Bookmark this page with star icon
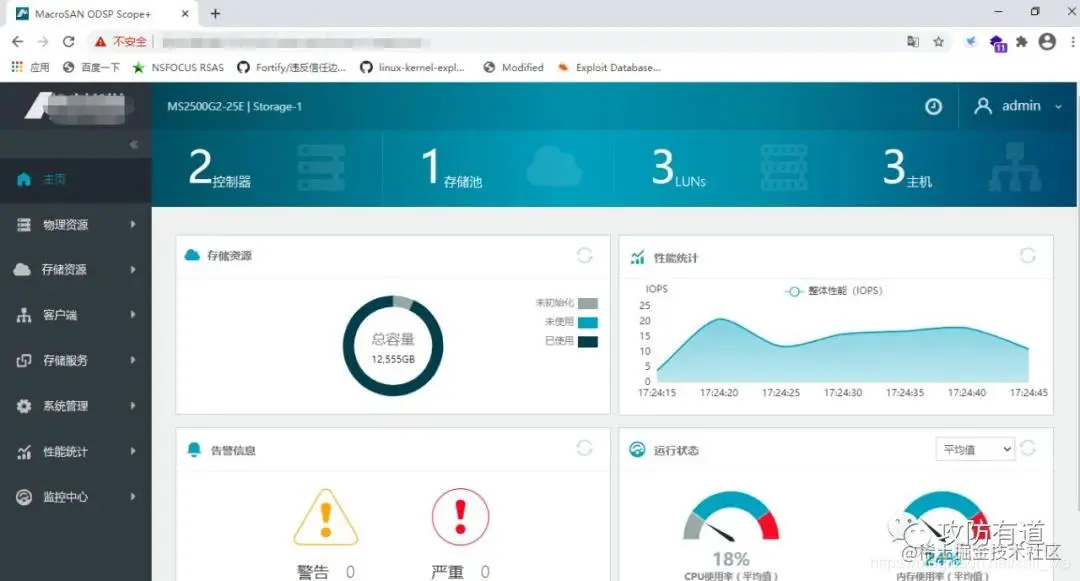The width and height of the screenshot is (1080, 581). pos(938,42)
